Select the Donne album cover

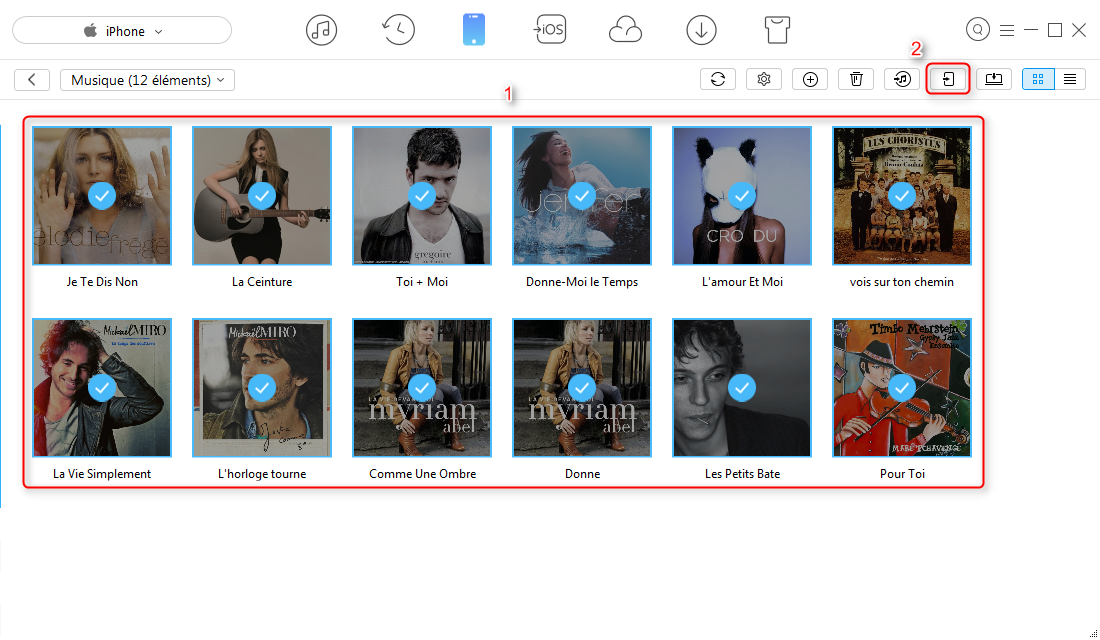point(582,387)
